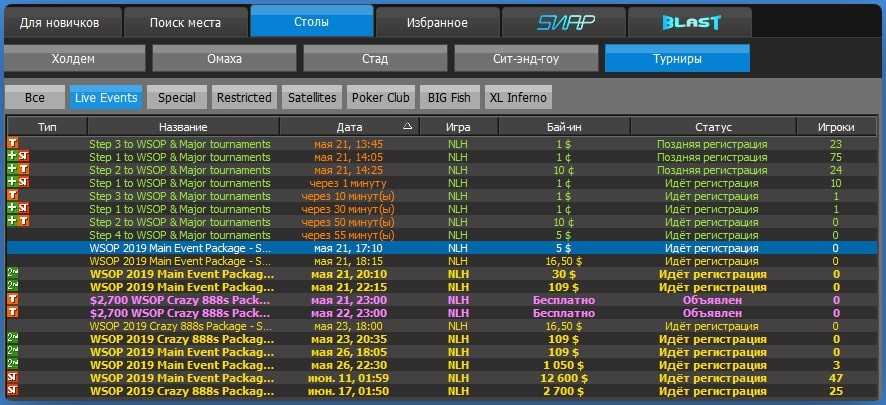This screenshot has height=405, width=886.
Task: Sort by the Игроки column header
Action: tap(836, 127)
